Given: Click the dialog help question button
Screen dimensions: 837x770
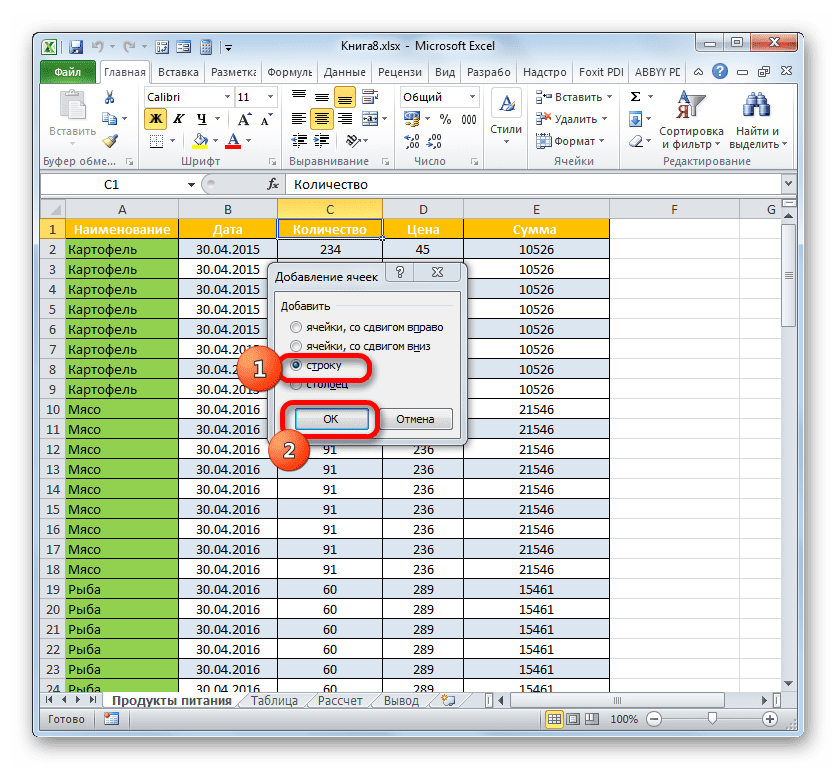Looking at the screenshot, I should click(x=400, y=272).
